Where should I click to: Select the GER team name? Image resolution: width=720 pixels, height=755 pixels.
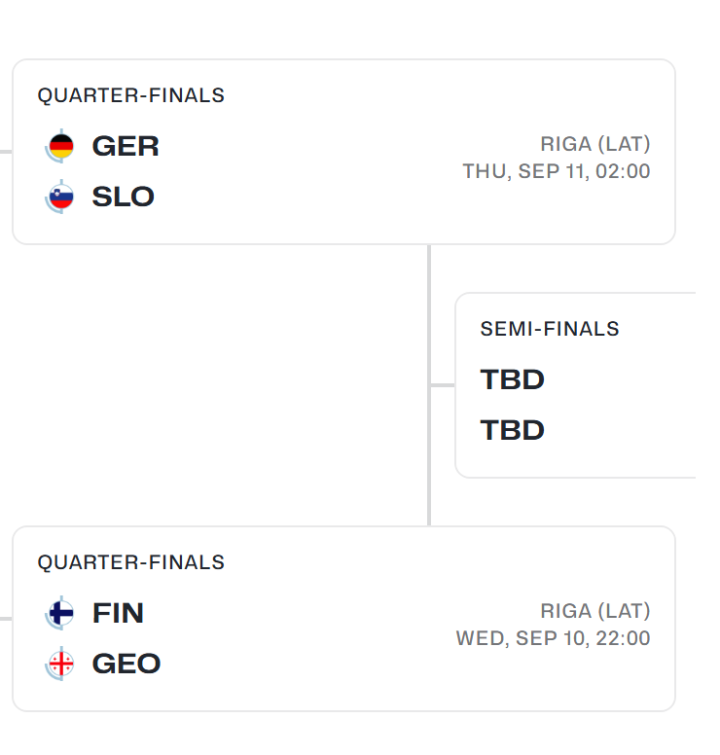[x=125, y=146]
